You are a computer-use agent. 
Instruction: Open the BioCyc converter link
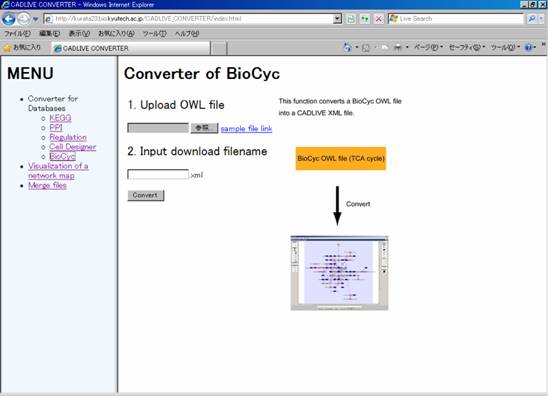tap(63, 157)
